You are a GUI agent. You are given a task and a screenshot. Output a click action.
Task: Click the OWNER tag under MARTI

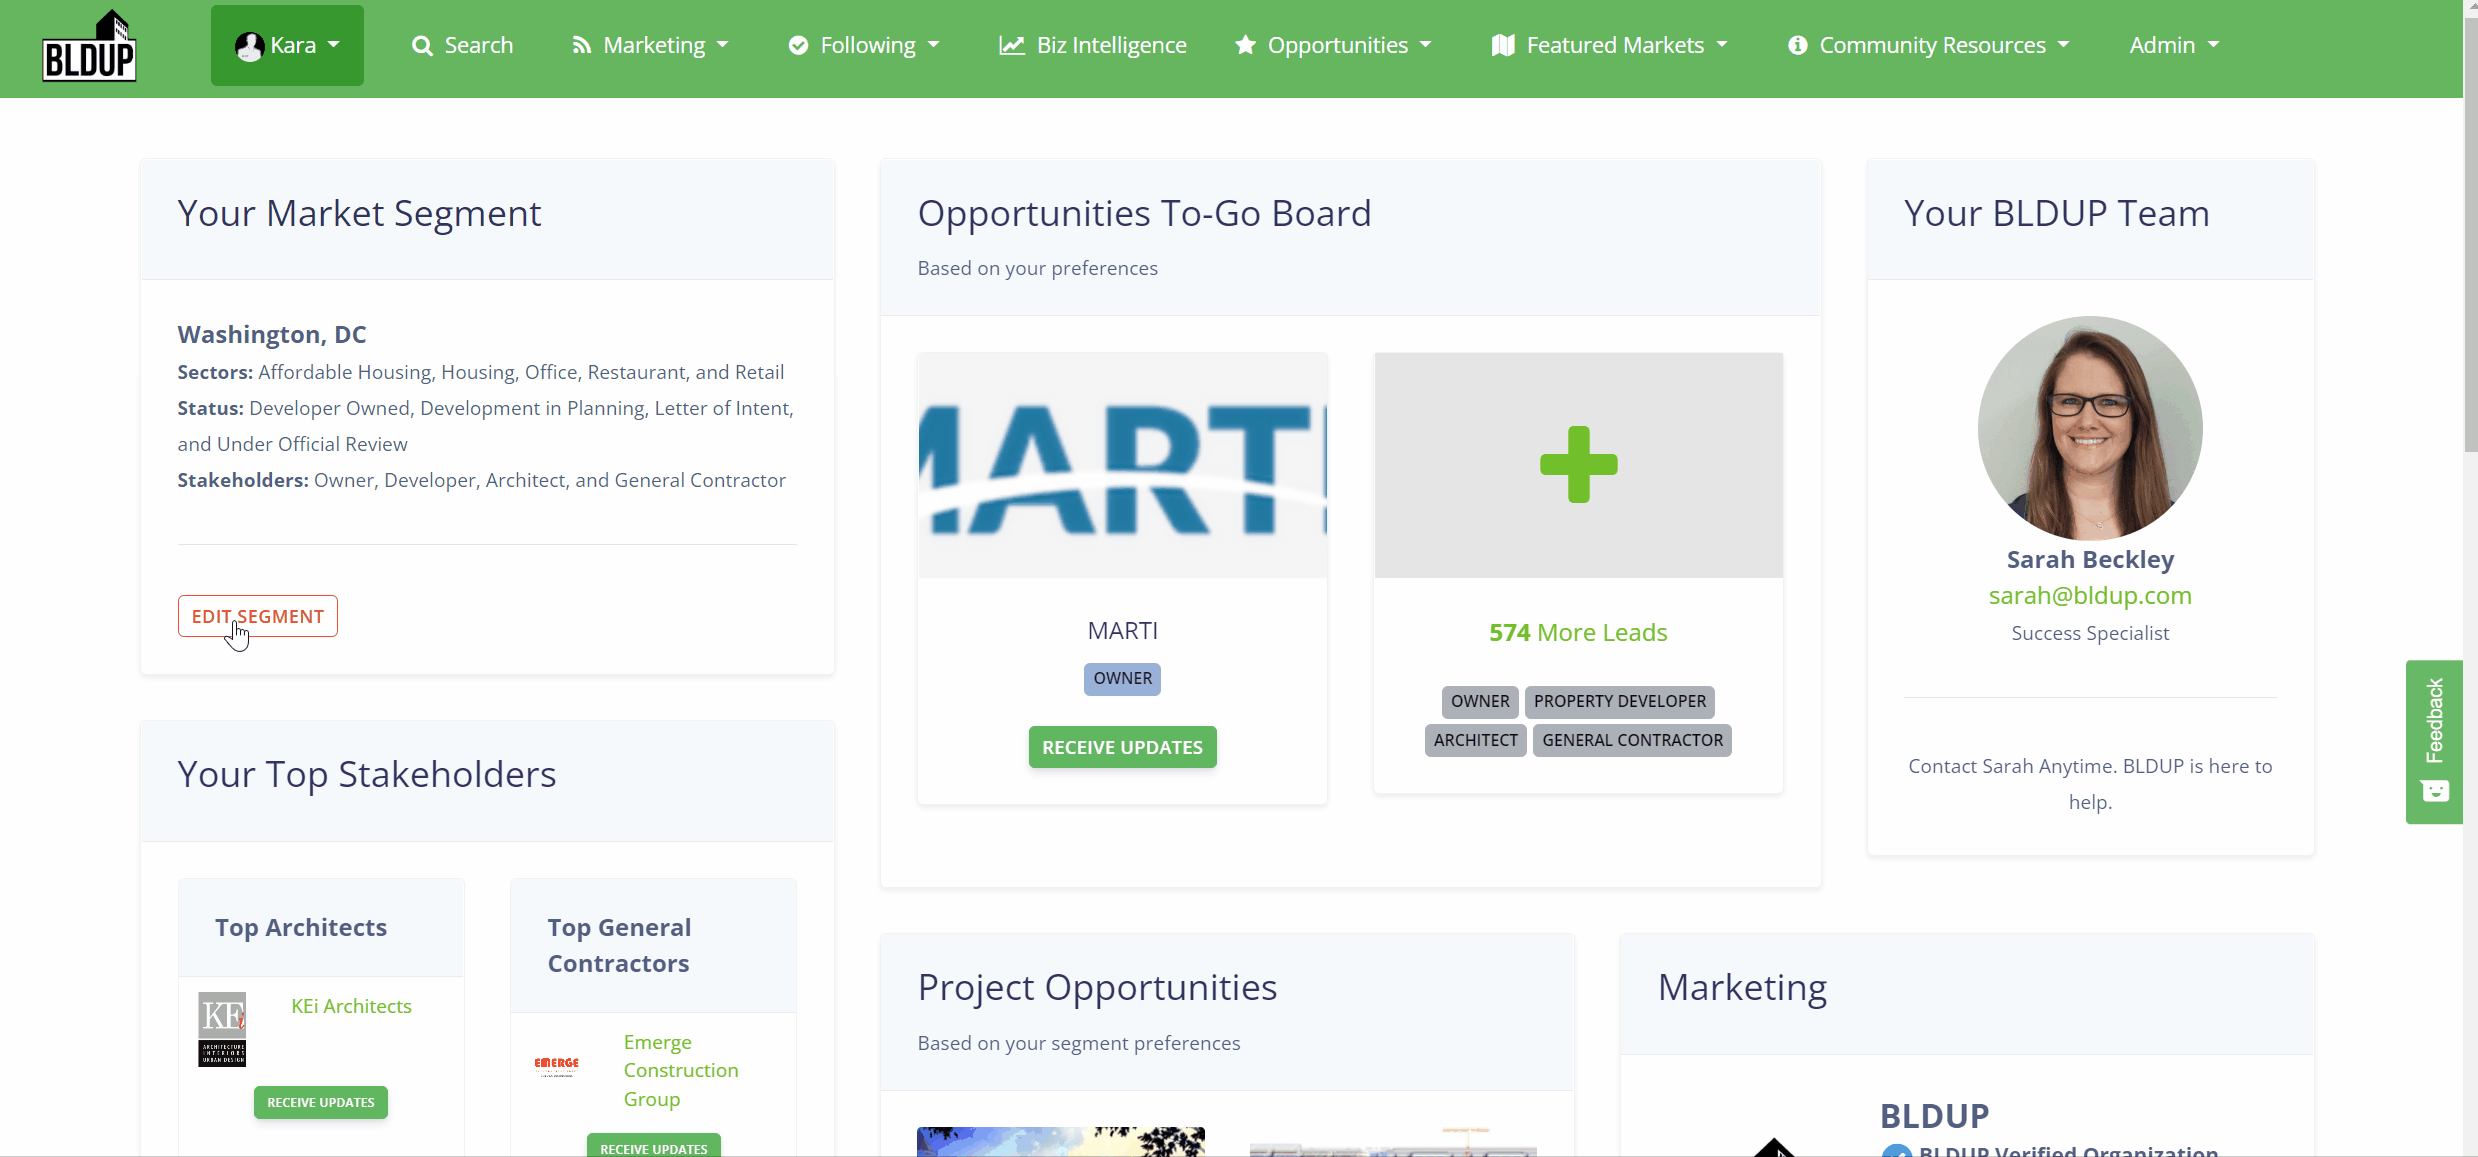click(x=1122, y=679)
